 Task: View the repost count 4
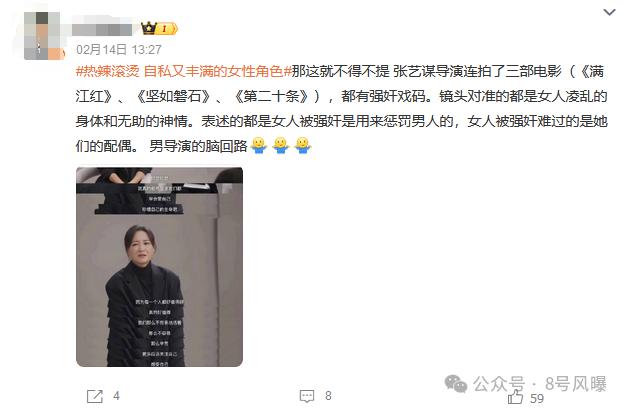[x=116, y=396]
